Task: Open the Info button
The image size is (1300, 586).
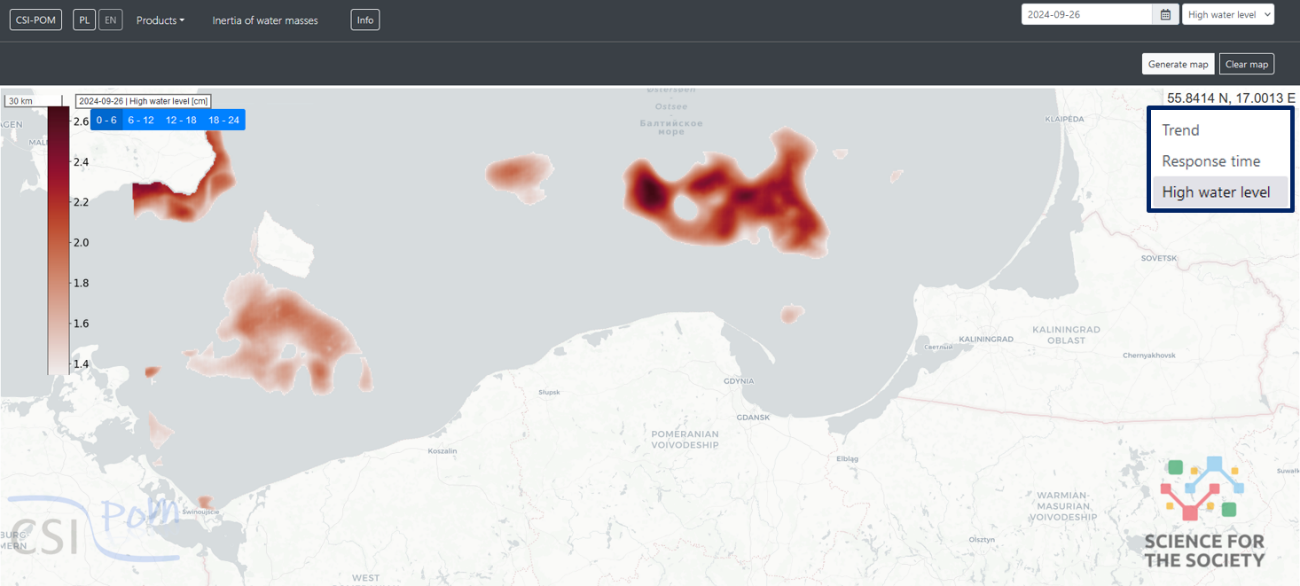Action: (x=365, y=20)
